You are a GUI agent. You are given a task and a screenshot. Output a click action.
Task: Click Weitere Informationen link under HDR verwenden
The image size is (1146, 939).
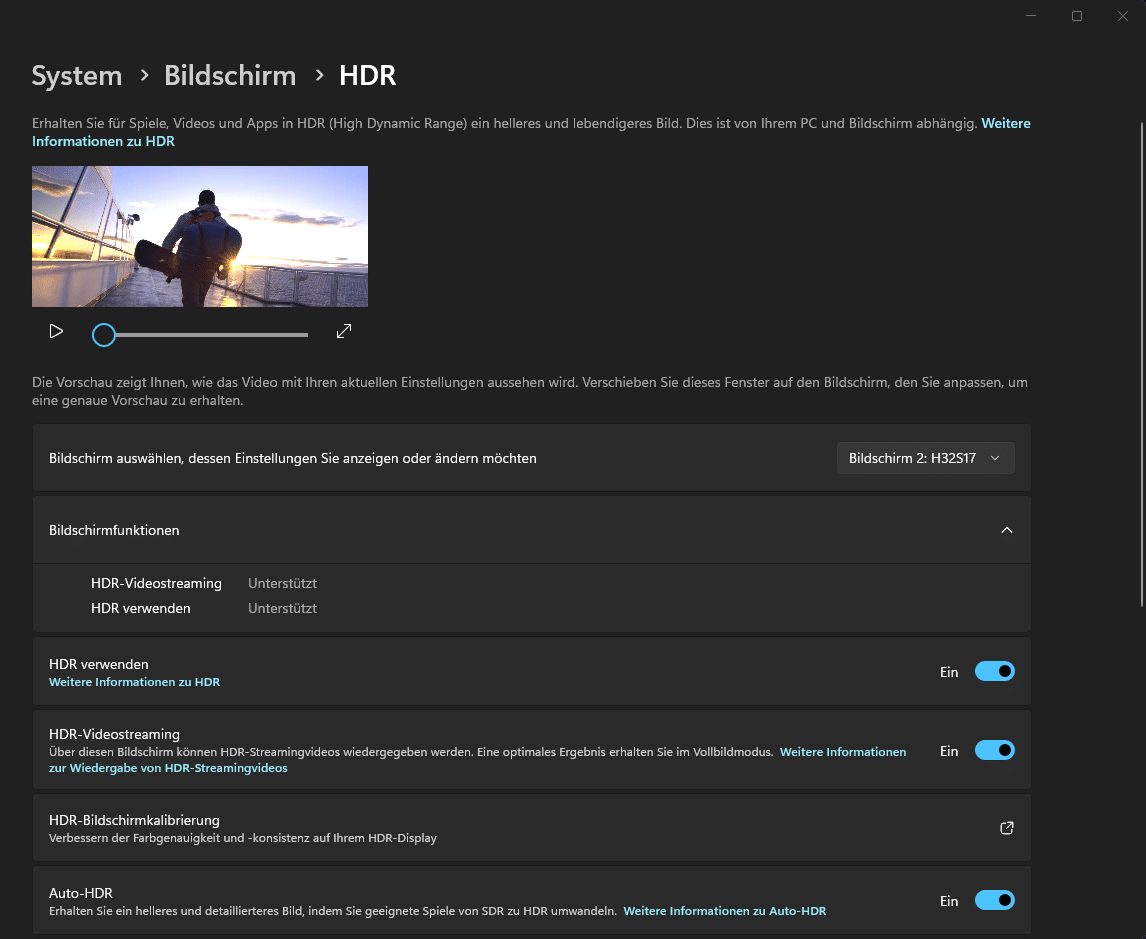(134, 682)
